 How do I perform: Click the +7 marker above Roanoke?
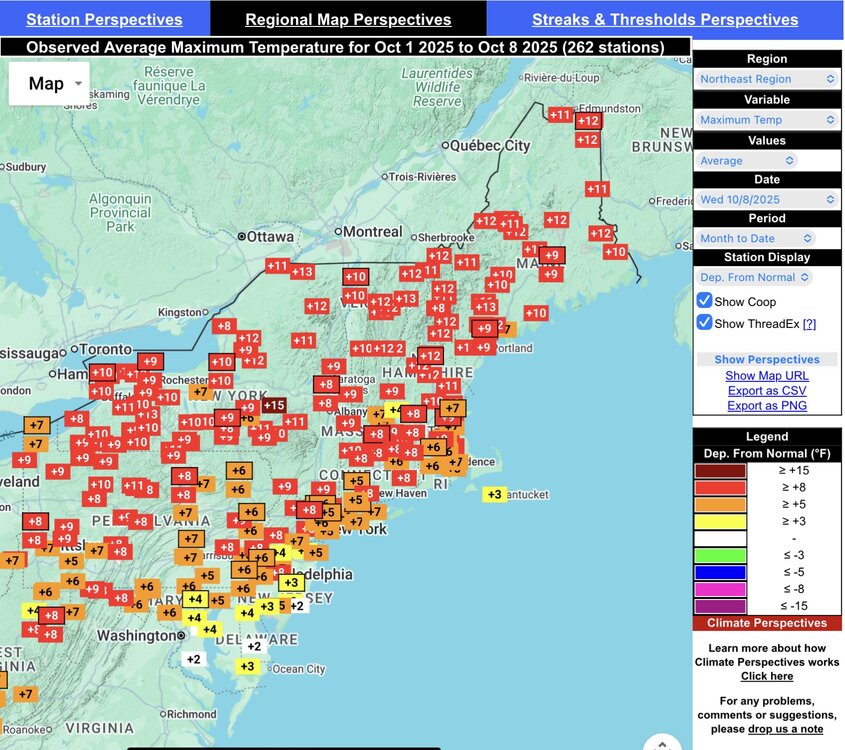(24, 694)
